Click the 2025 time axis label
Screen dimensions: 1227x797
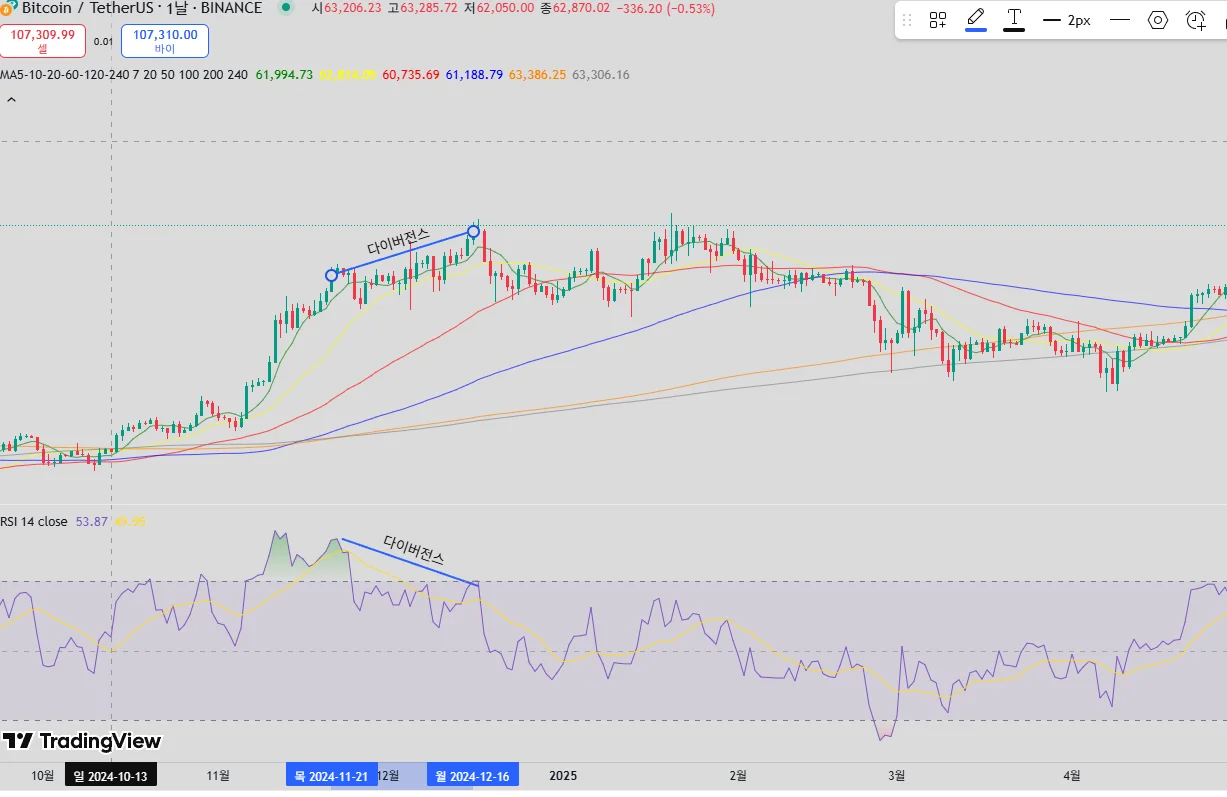(x=564, y=775)
